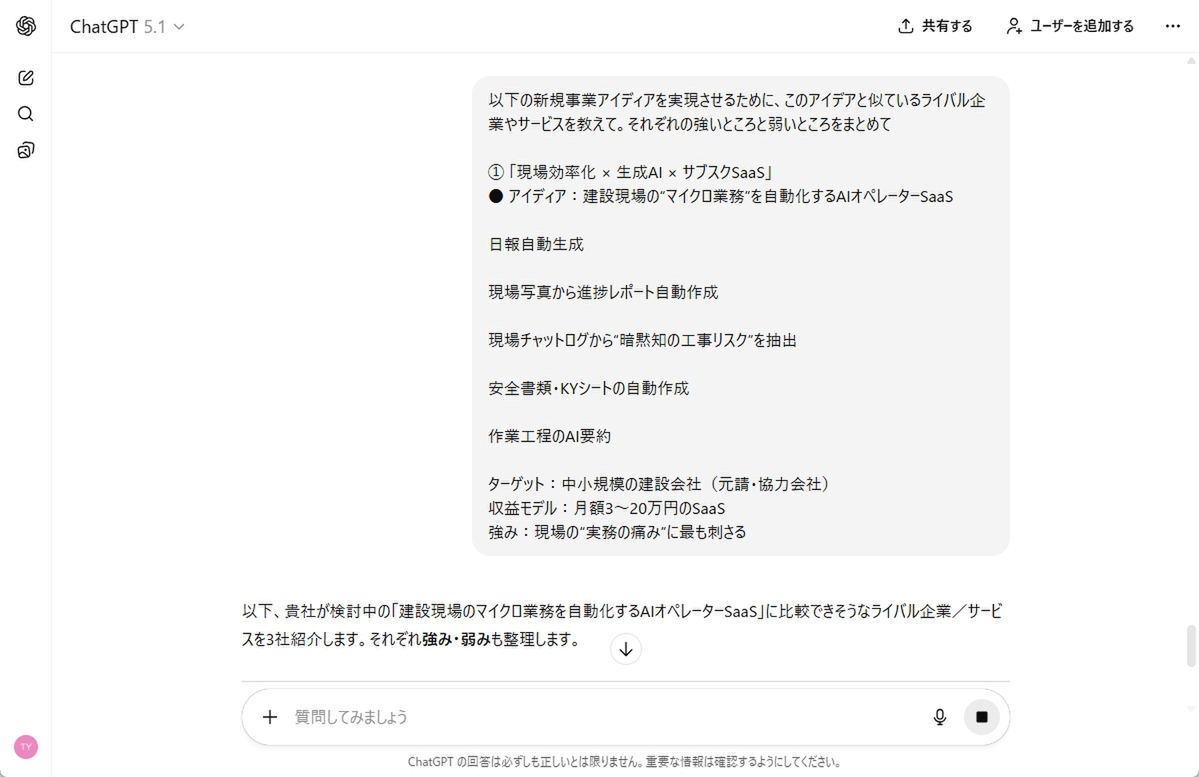The width and height of the screenshot is (1199, 777).
Task: Open the three-dot more options menu
Action: pyautogui.click(x=1173, y=26)
